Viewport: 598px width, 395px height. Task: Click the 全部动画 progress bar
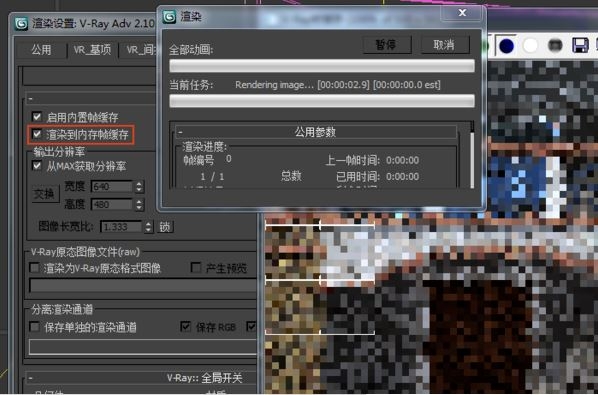point(322,66)
